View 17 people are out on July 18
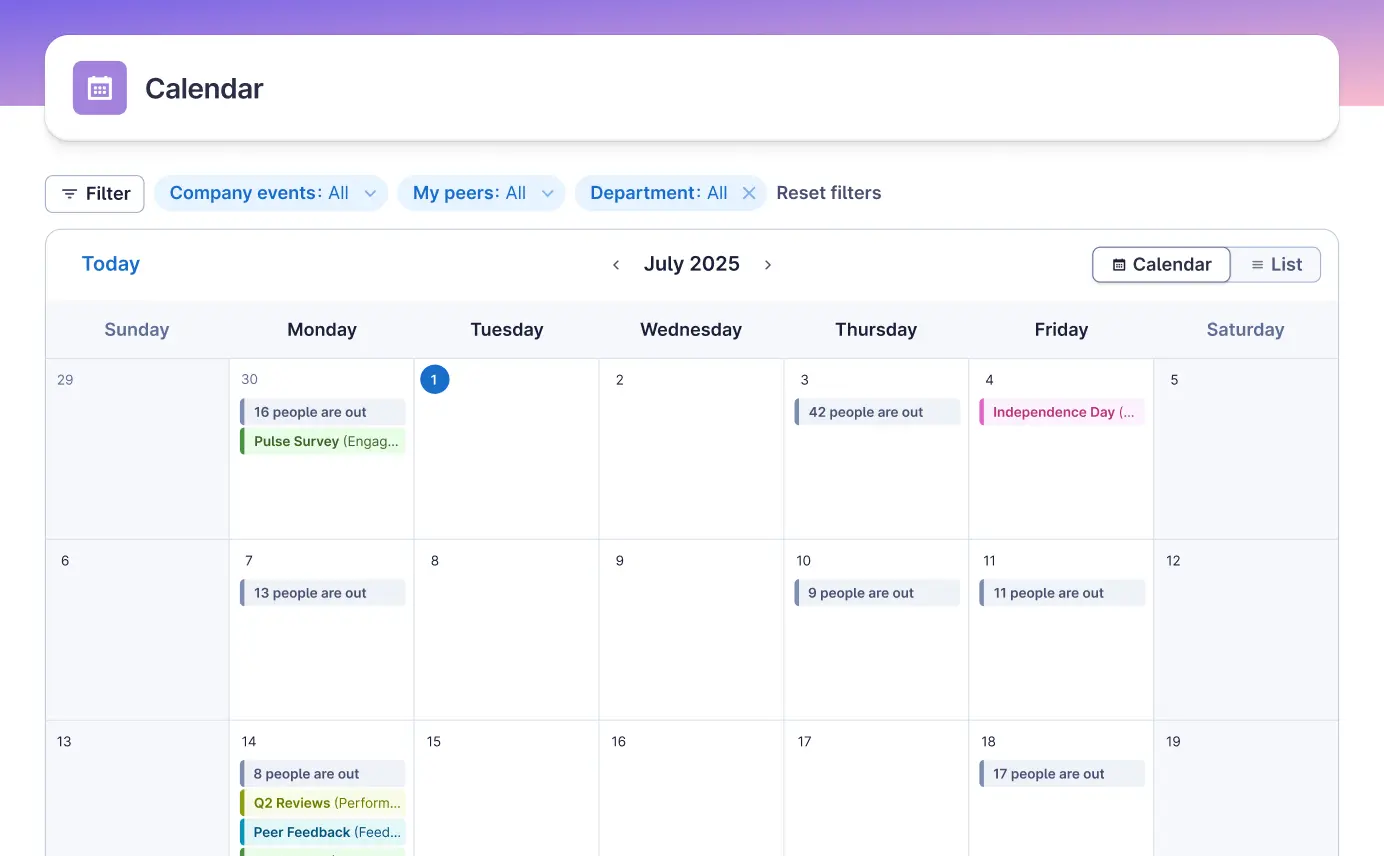This screenshot has width=1384, height=856. click(1062, 774)
